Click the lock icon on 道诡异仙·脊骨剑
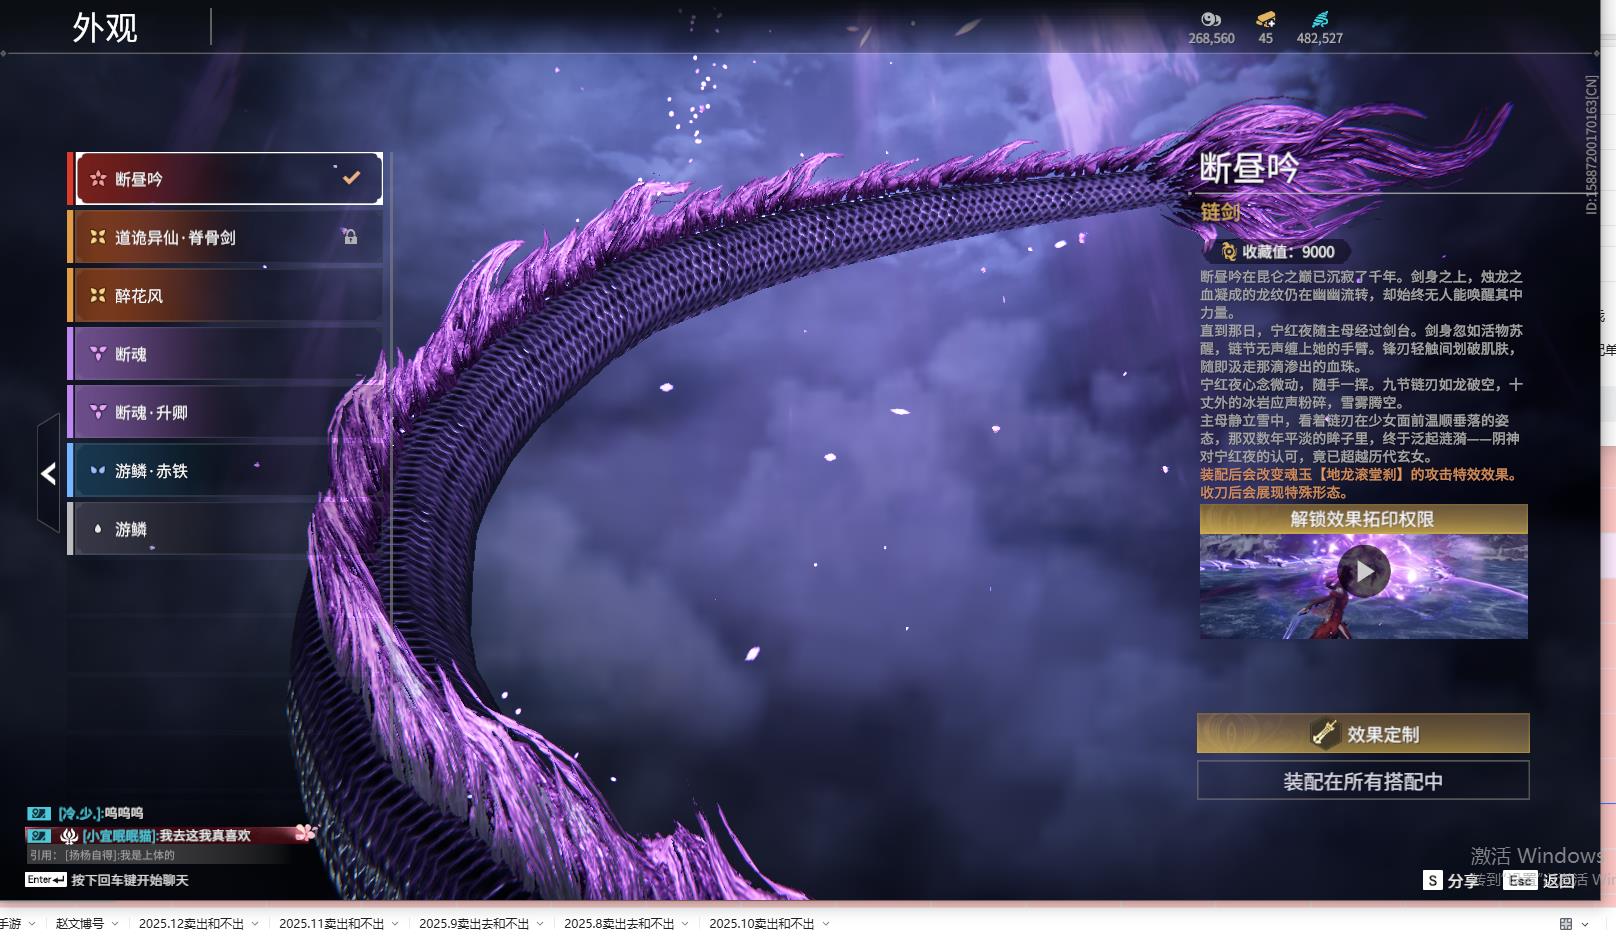This screenshot has height=939, width=1616. tap(350, 237)
